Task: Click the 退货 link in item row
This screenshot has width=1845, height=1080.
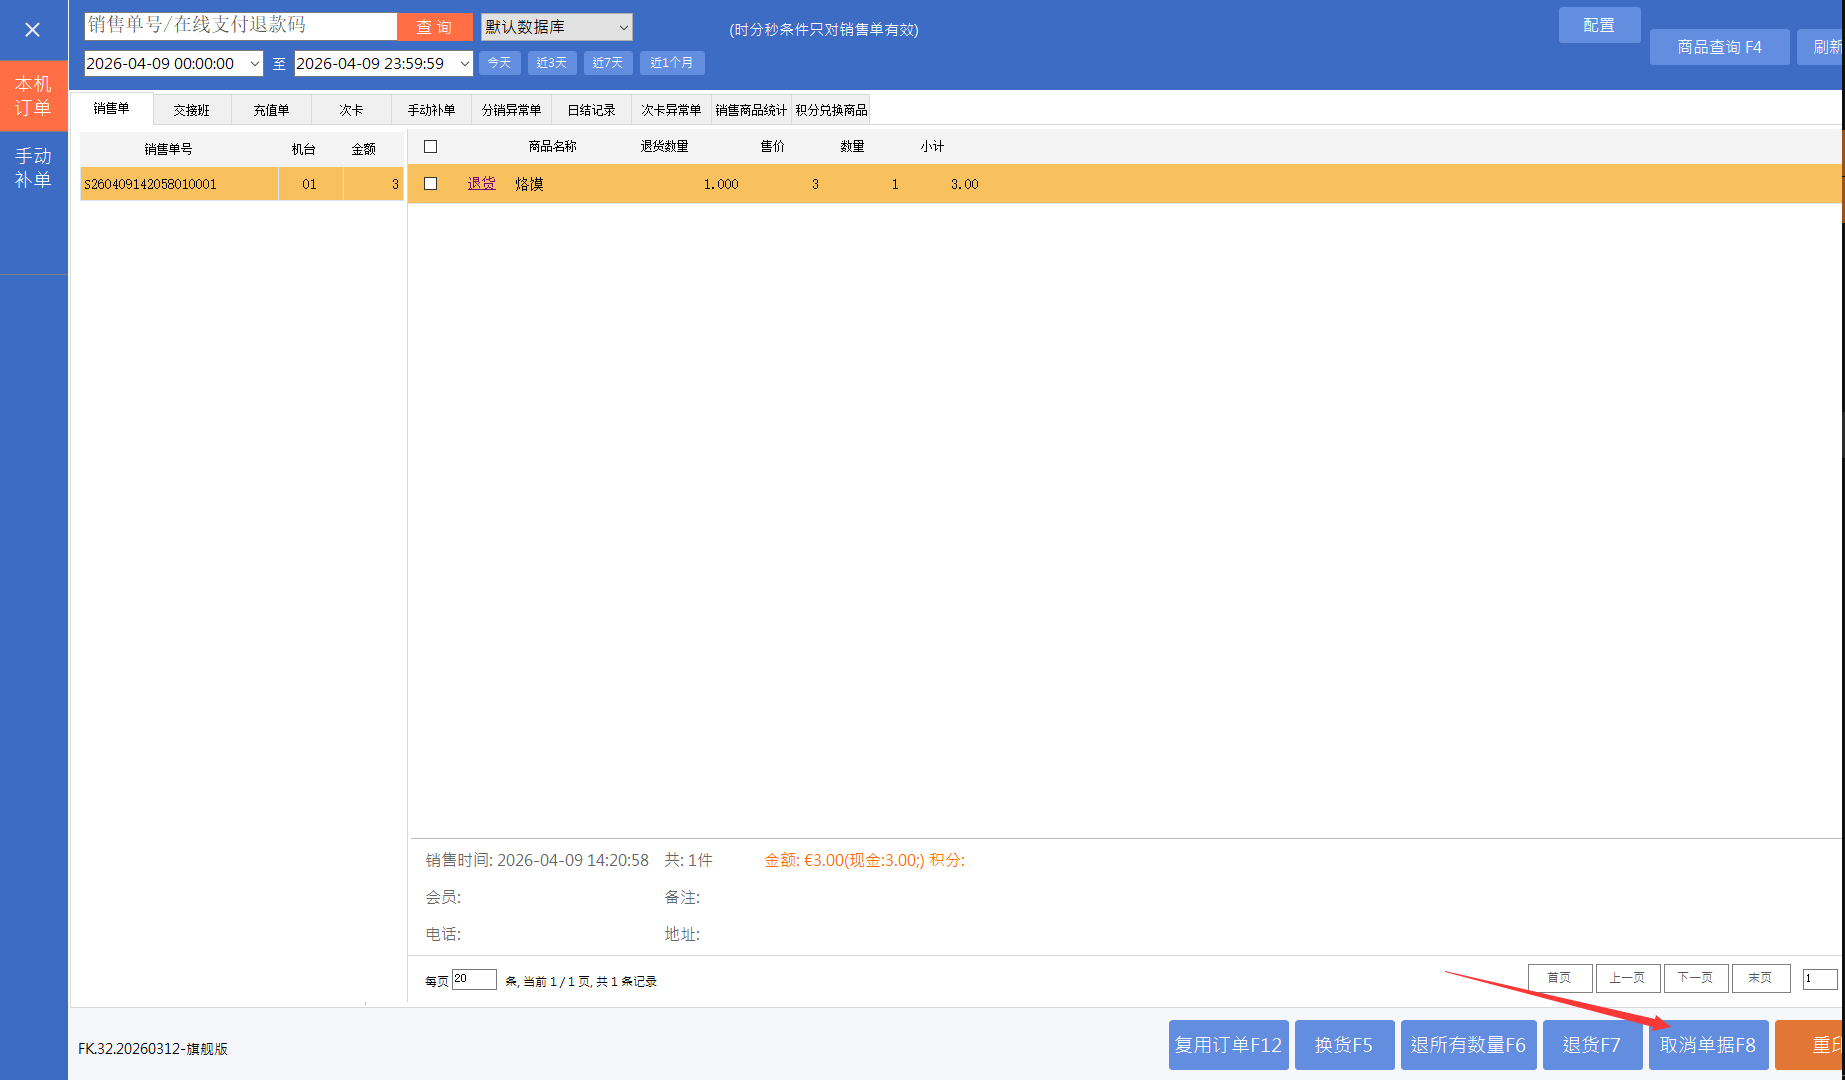Action: pos(481,184)
